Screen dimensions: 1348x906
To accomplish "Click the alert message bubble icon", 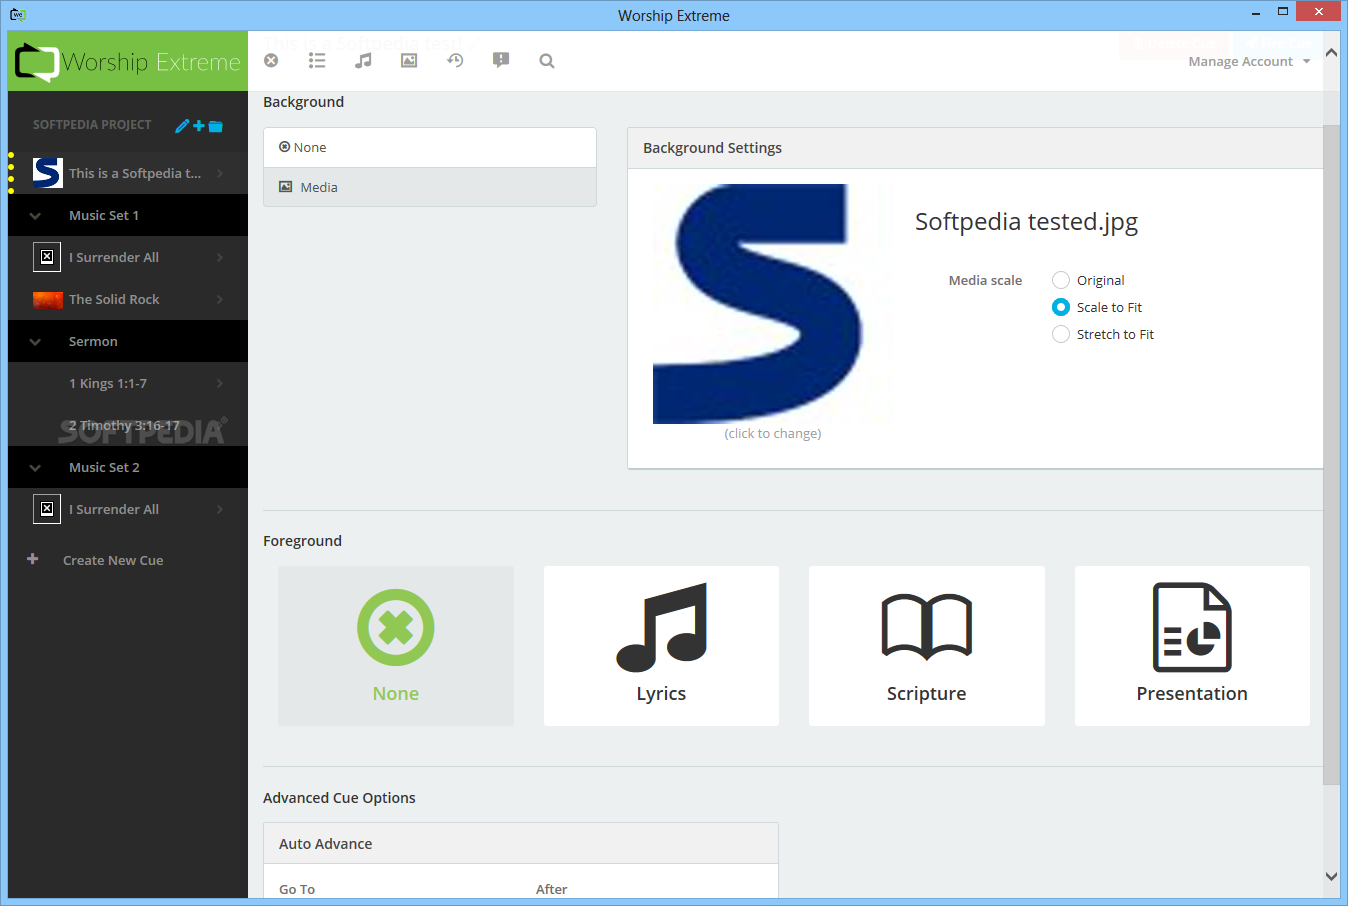I will click(x=501, y=61).
